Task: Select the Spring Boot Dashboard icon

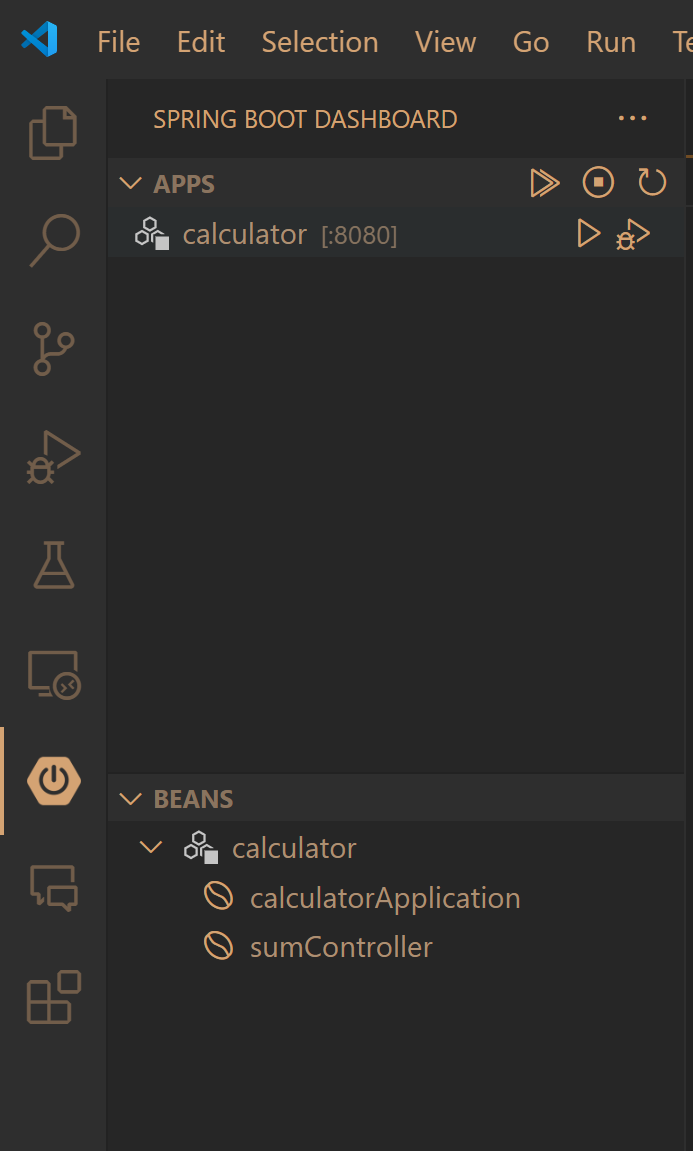Action: click(x=54, y=781)
